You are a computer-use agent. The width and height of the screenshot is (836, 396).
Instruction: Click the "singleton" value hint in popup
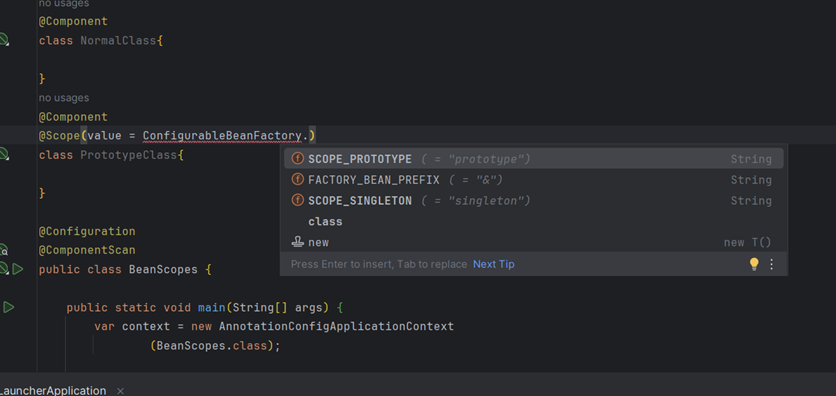point(476,200)
